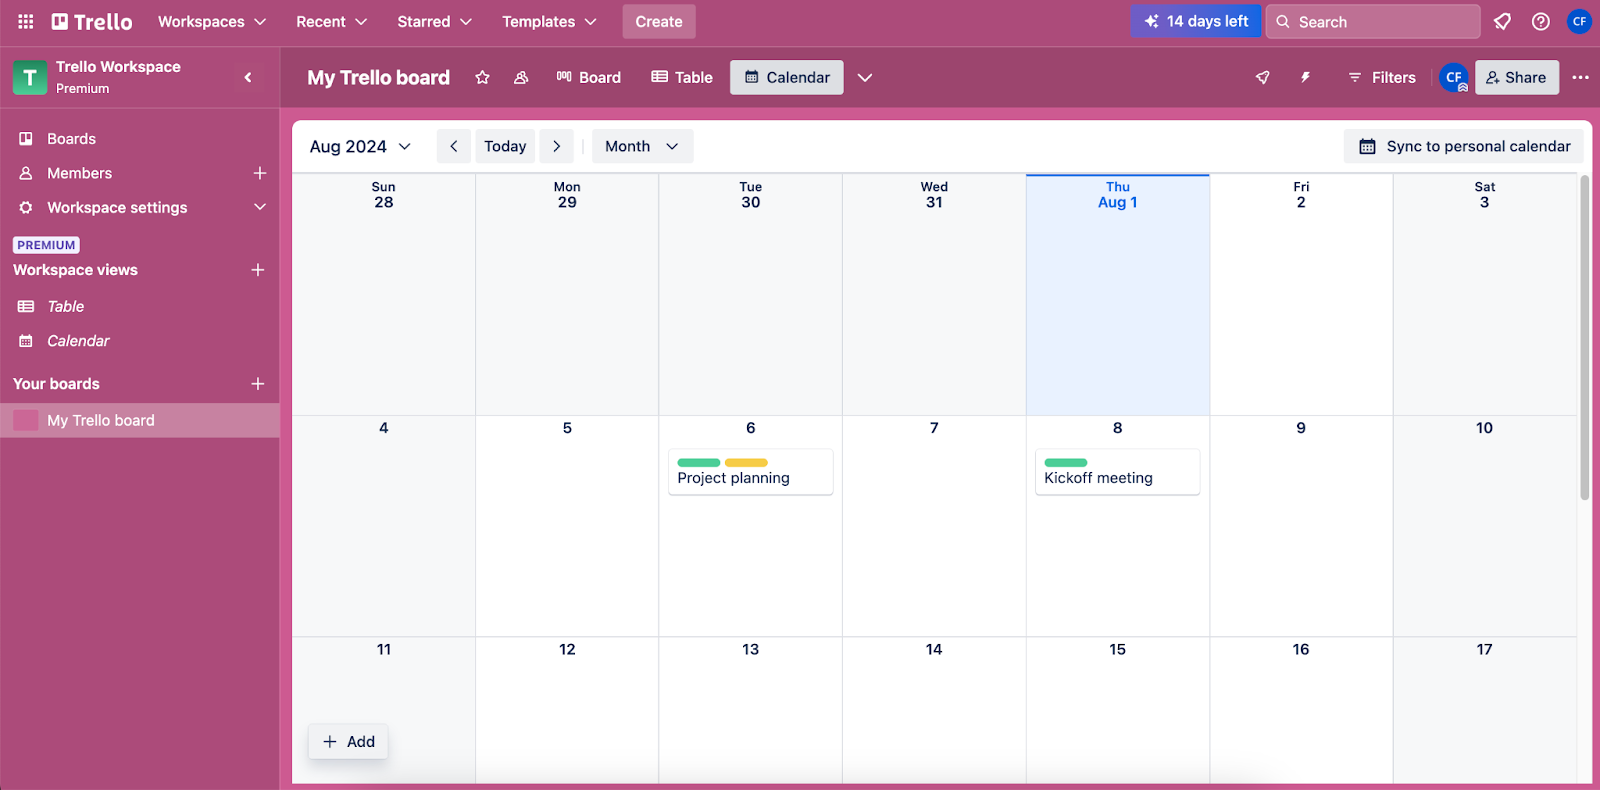
Task: Expand the board views chevron
Action: tap(865, 77)
